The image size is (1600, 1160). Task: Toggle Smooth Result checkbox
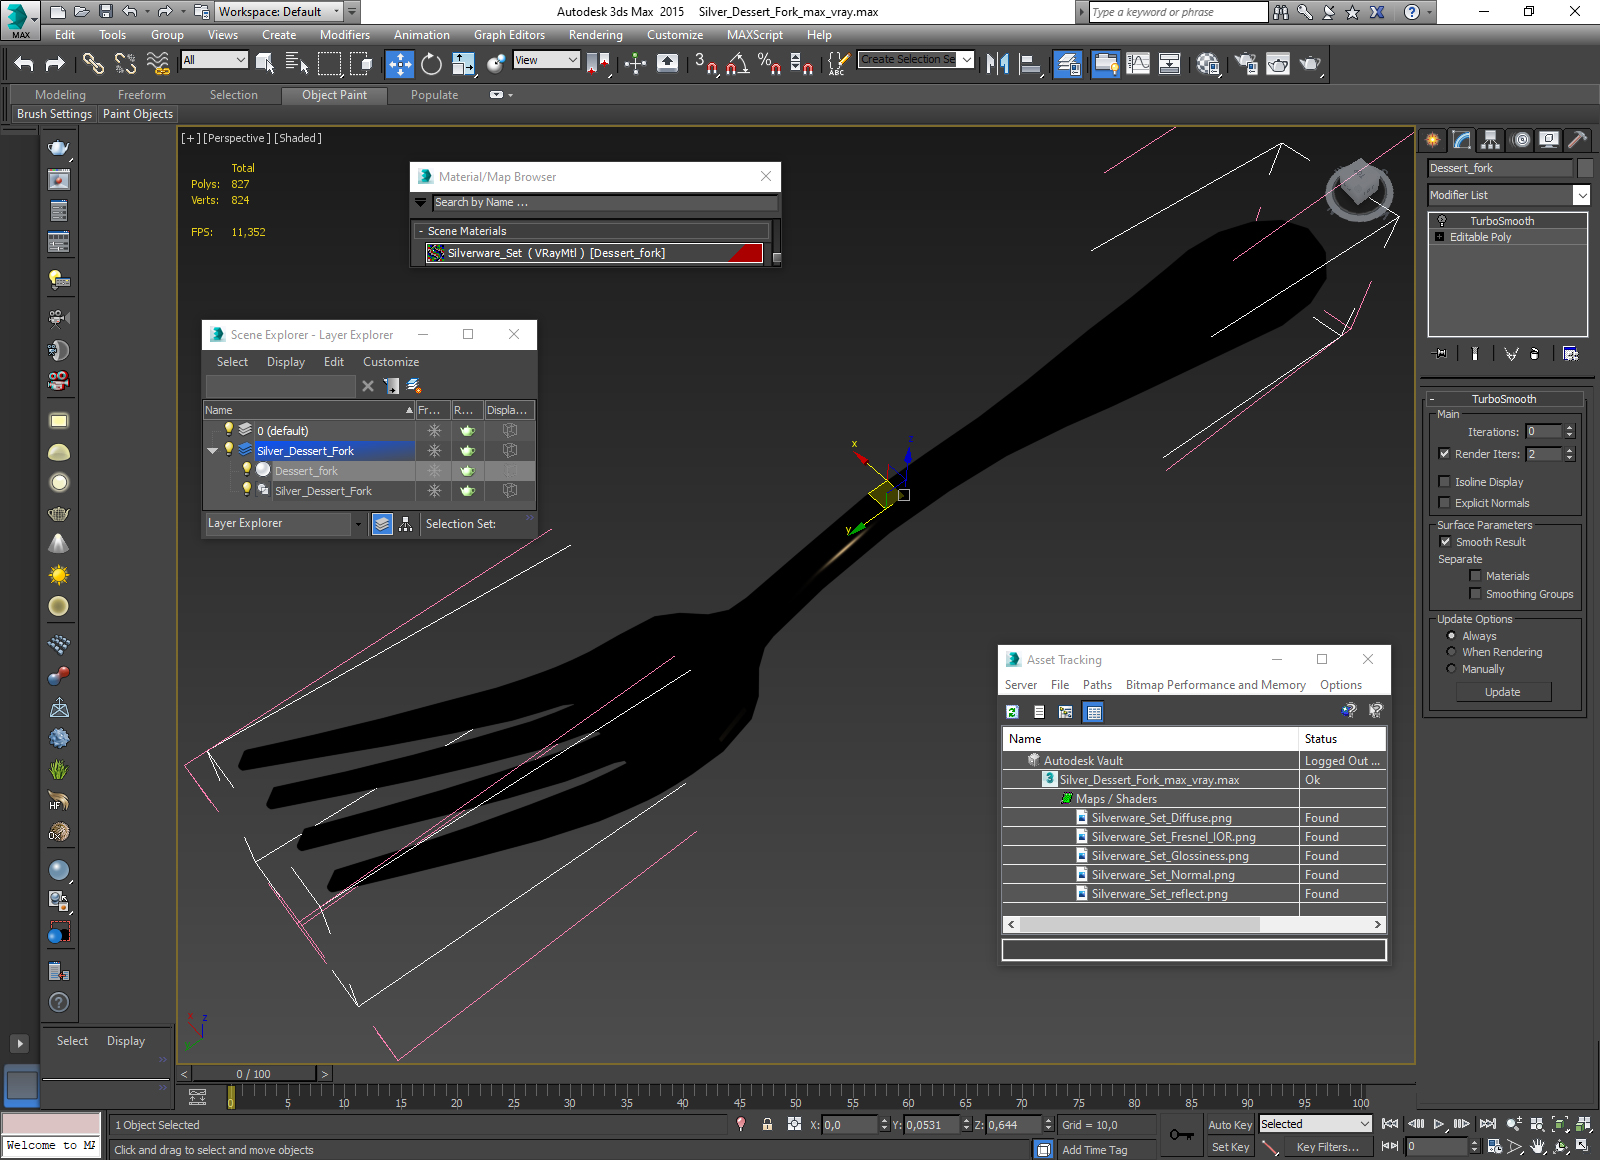point(1445,542)
